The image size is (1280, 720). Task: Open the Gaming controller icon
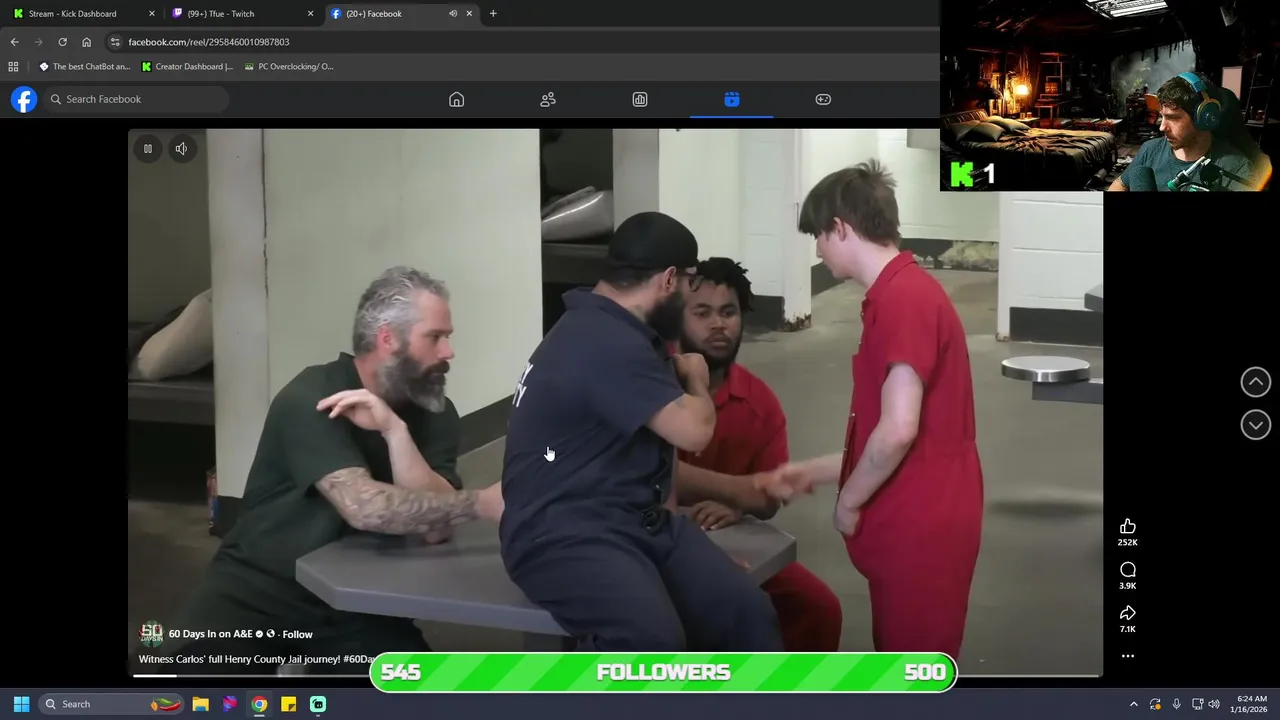[823, 99]
